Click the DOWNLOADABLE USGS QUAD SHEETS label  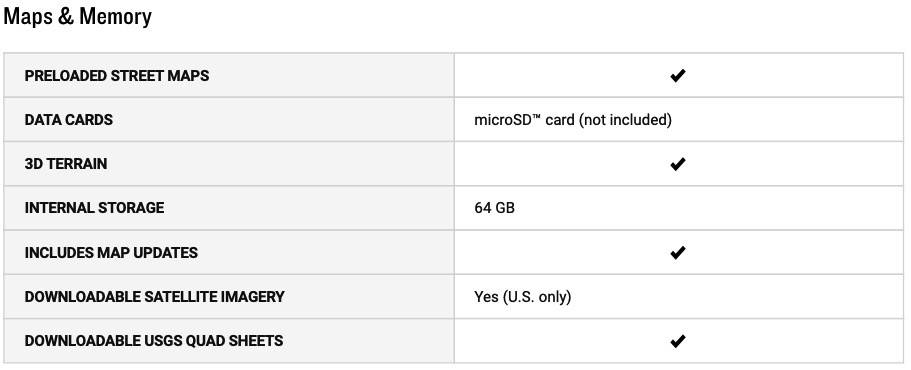tap(154, 341)
